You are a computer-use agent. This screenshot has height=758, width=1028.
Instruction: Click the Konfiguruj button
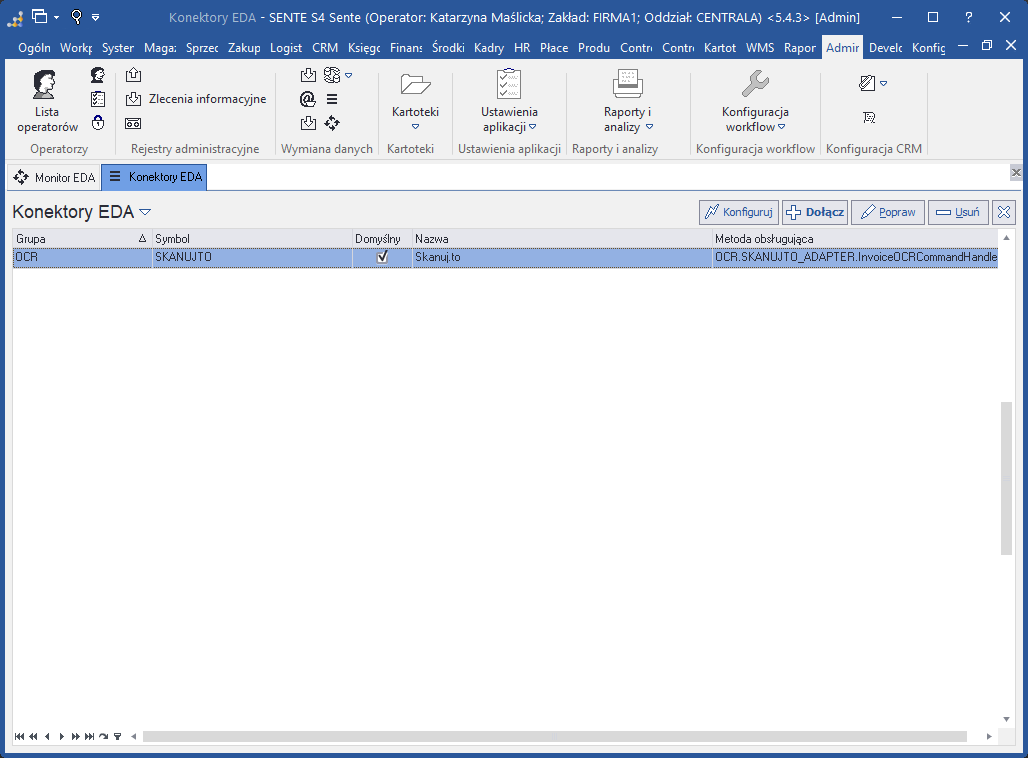click(x=739, y=212)
